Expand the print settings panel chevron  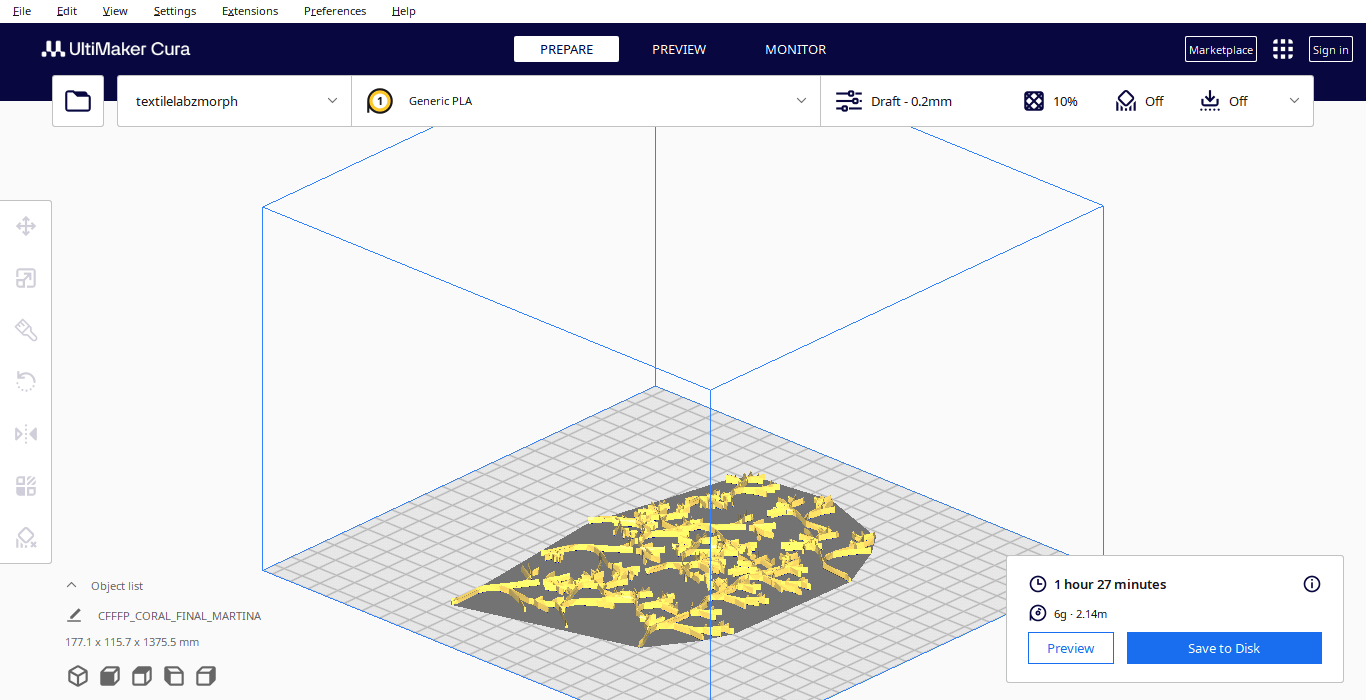click(x=1294, y=101)
